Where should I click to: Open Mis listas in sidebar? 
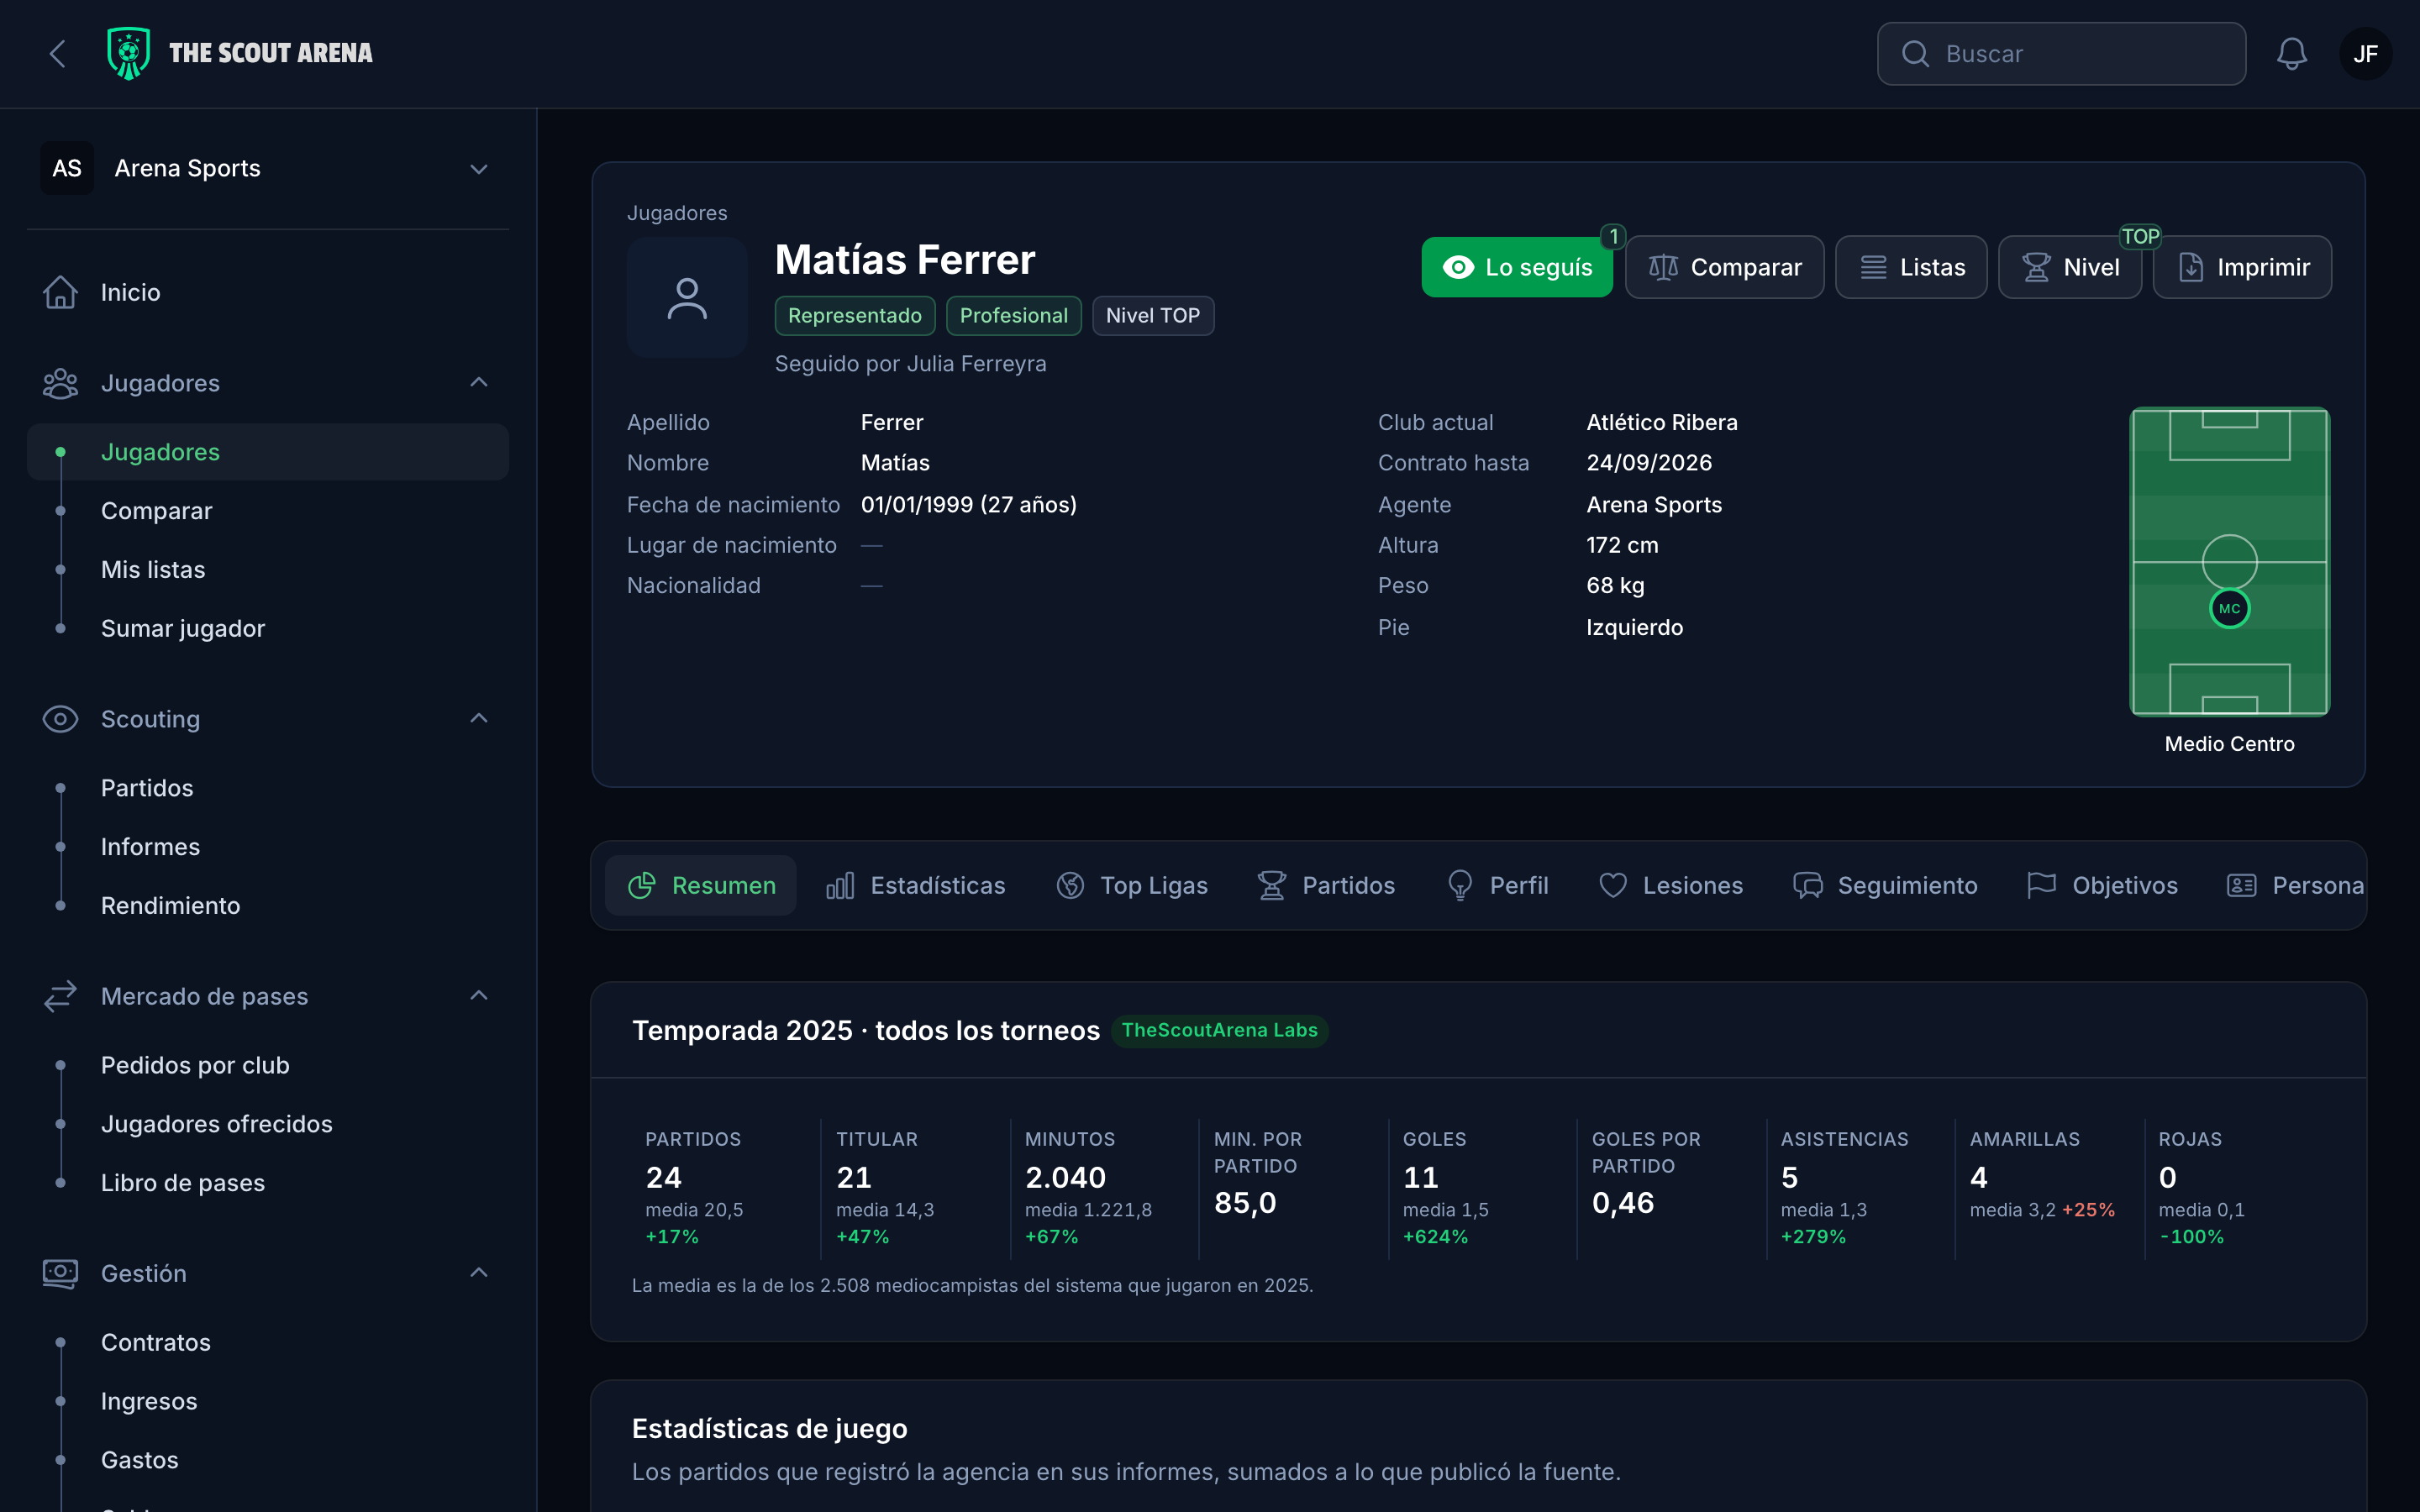point(268,570)
